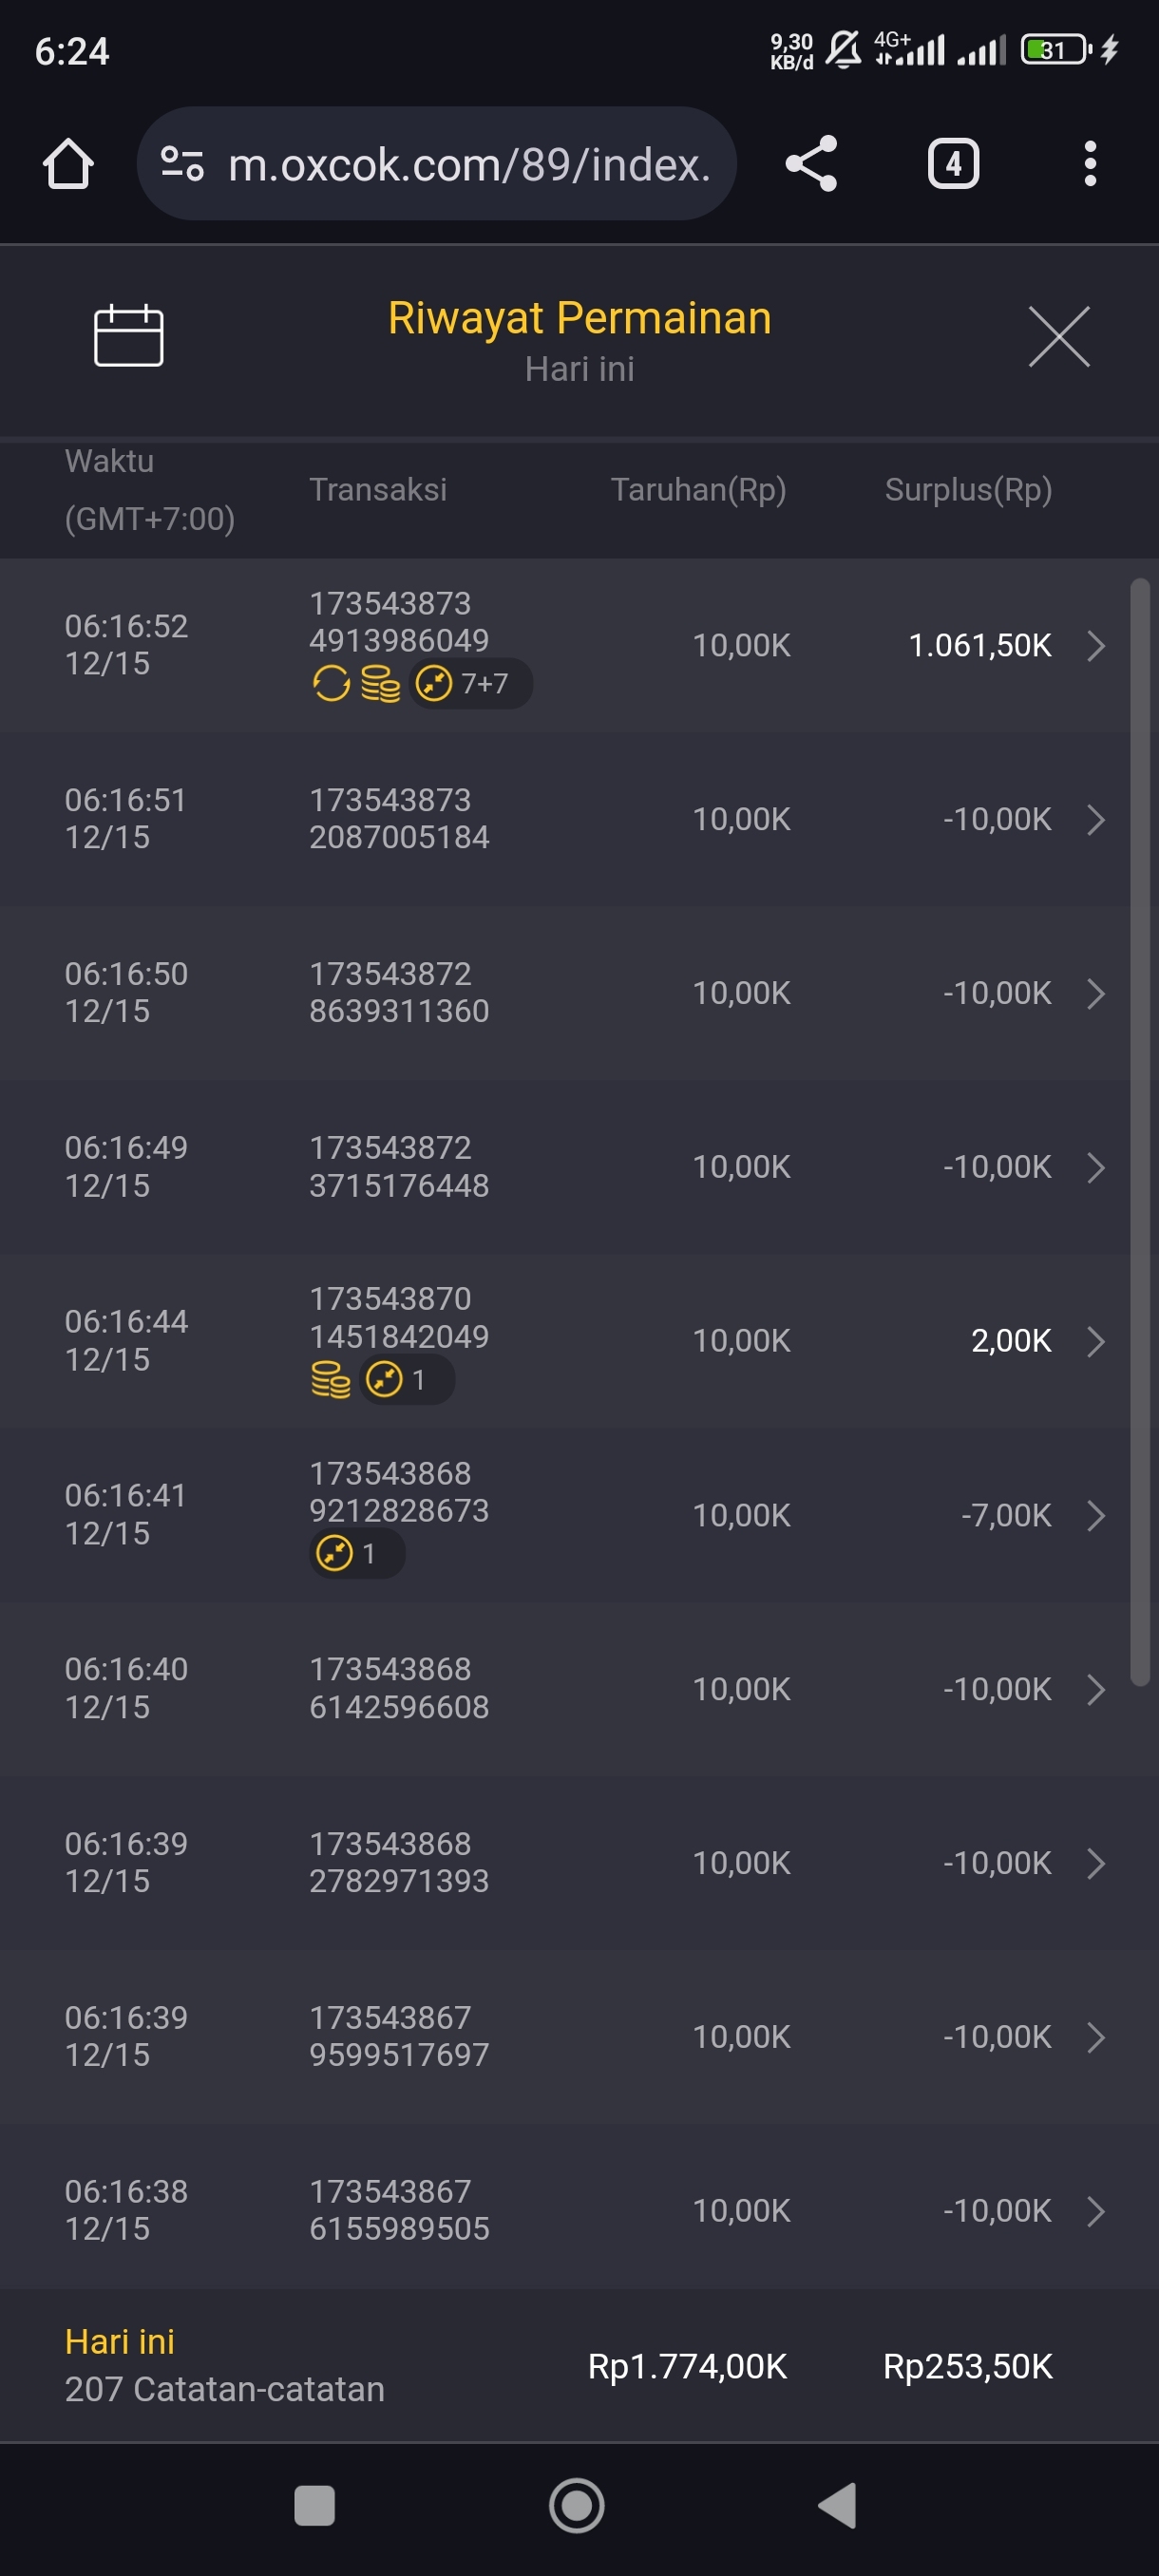
Task: Tap the browser home icon
Action: pos(68,164)
